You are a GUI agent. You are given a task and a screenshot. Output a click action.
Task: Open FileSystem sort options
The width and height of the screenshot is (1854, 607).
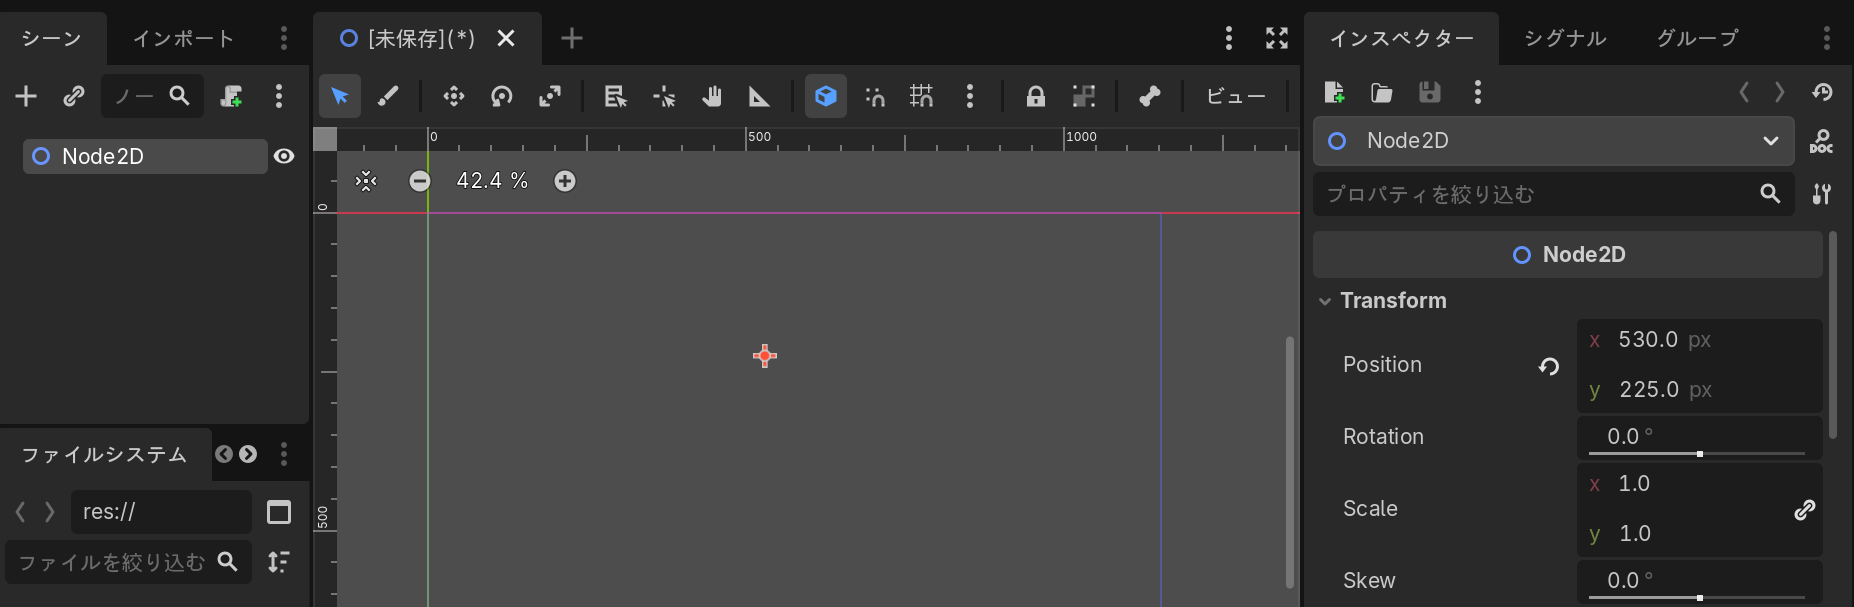(x=279, y=562)
